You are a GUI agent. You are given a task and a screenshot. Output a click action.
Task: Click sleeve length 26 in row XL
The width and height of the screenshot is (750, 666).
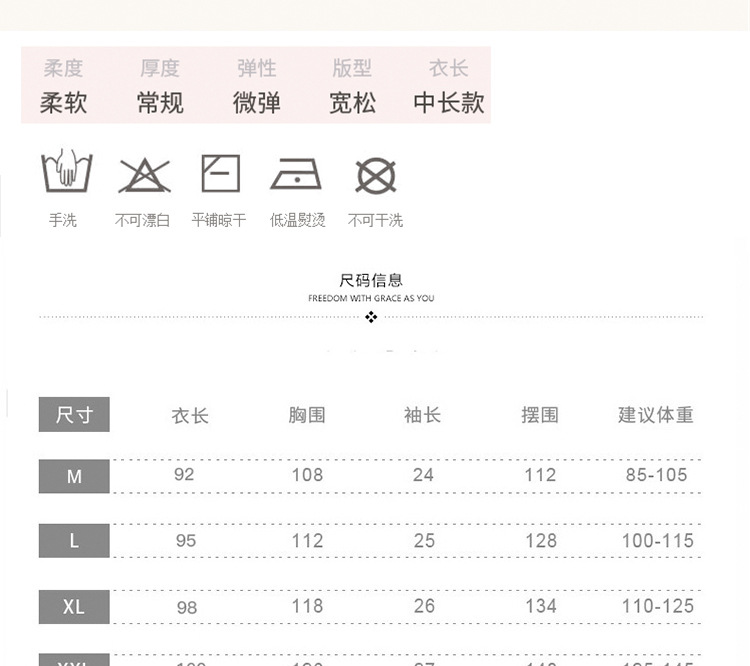424,606
